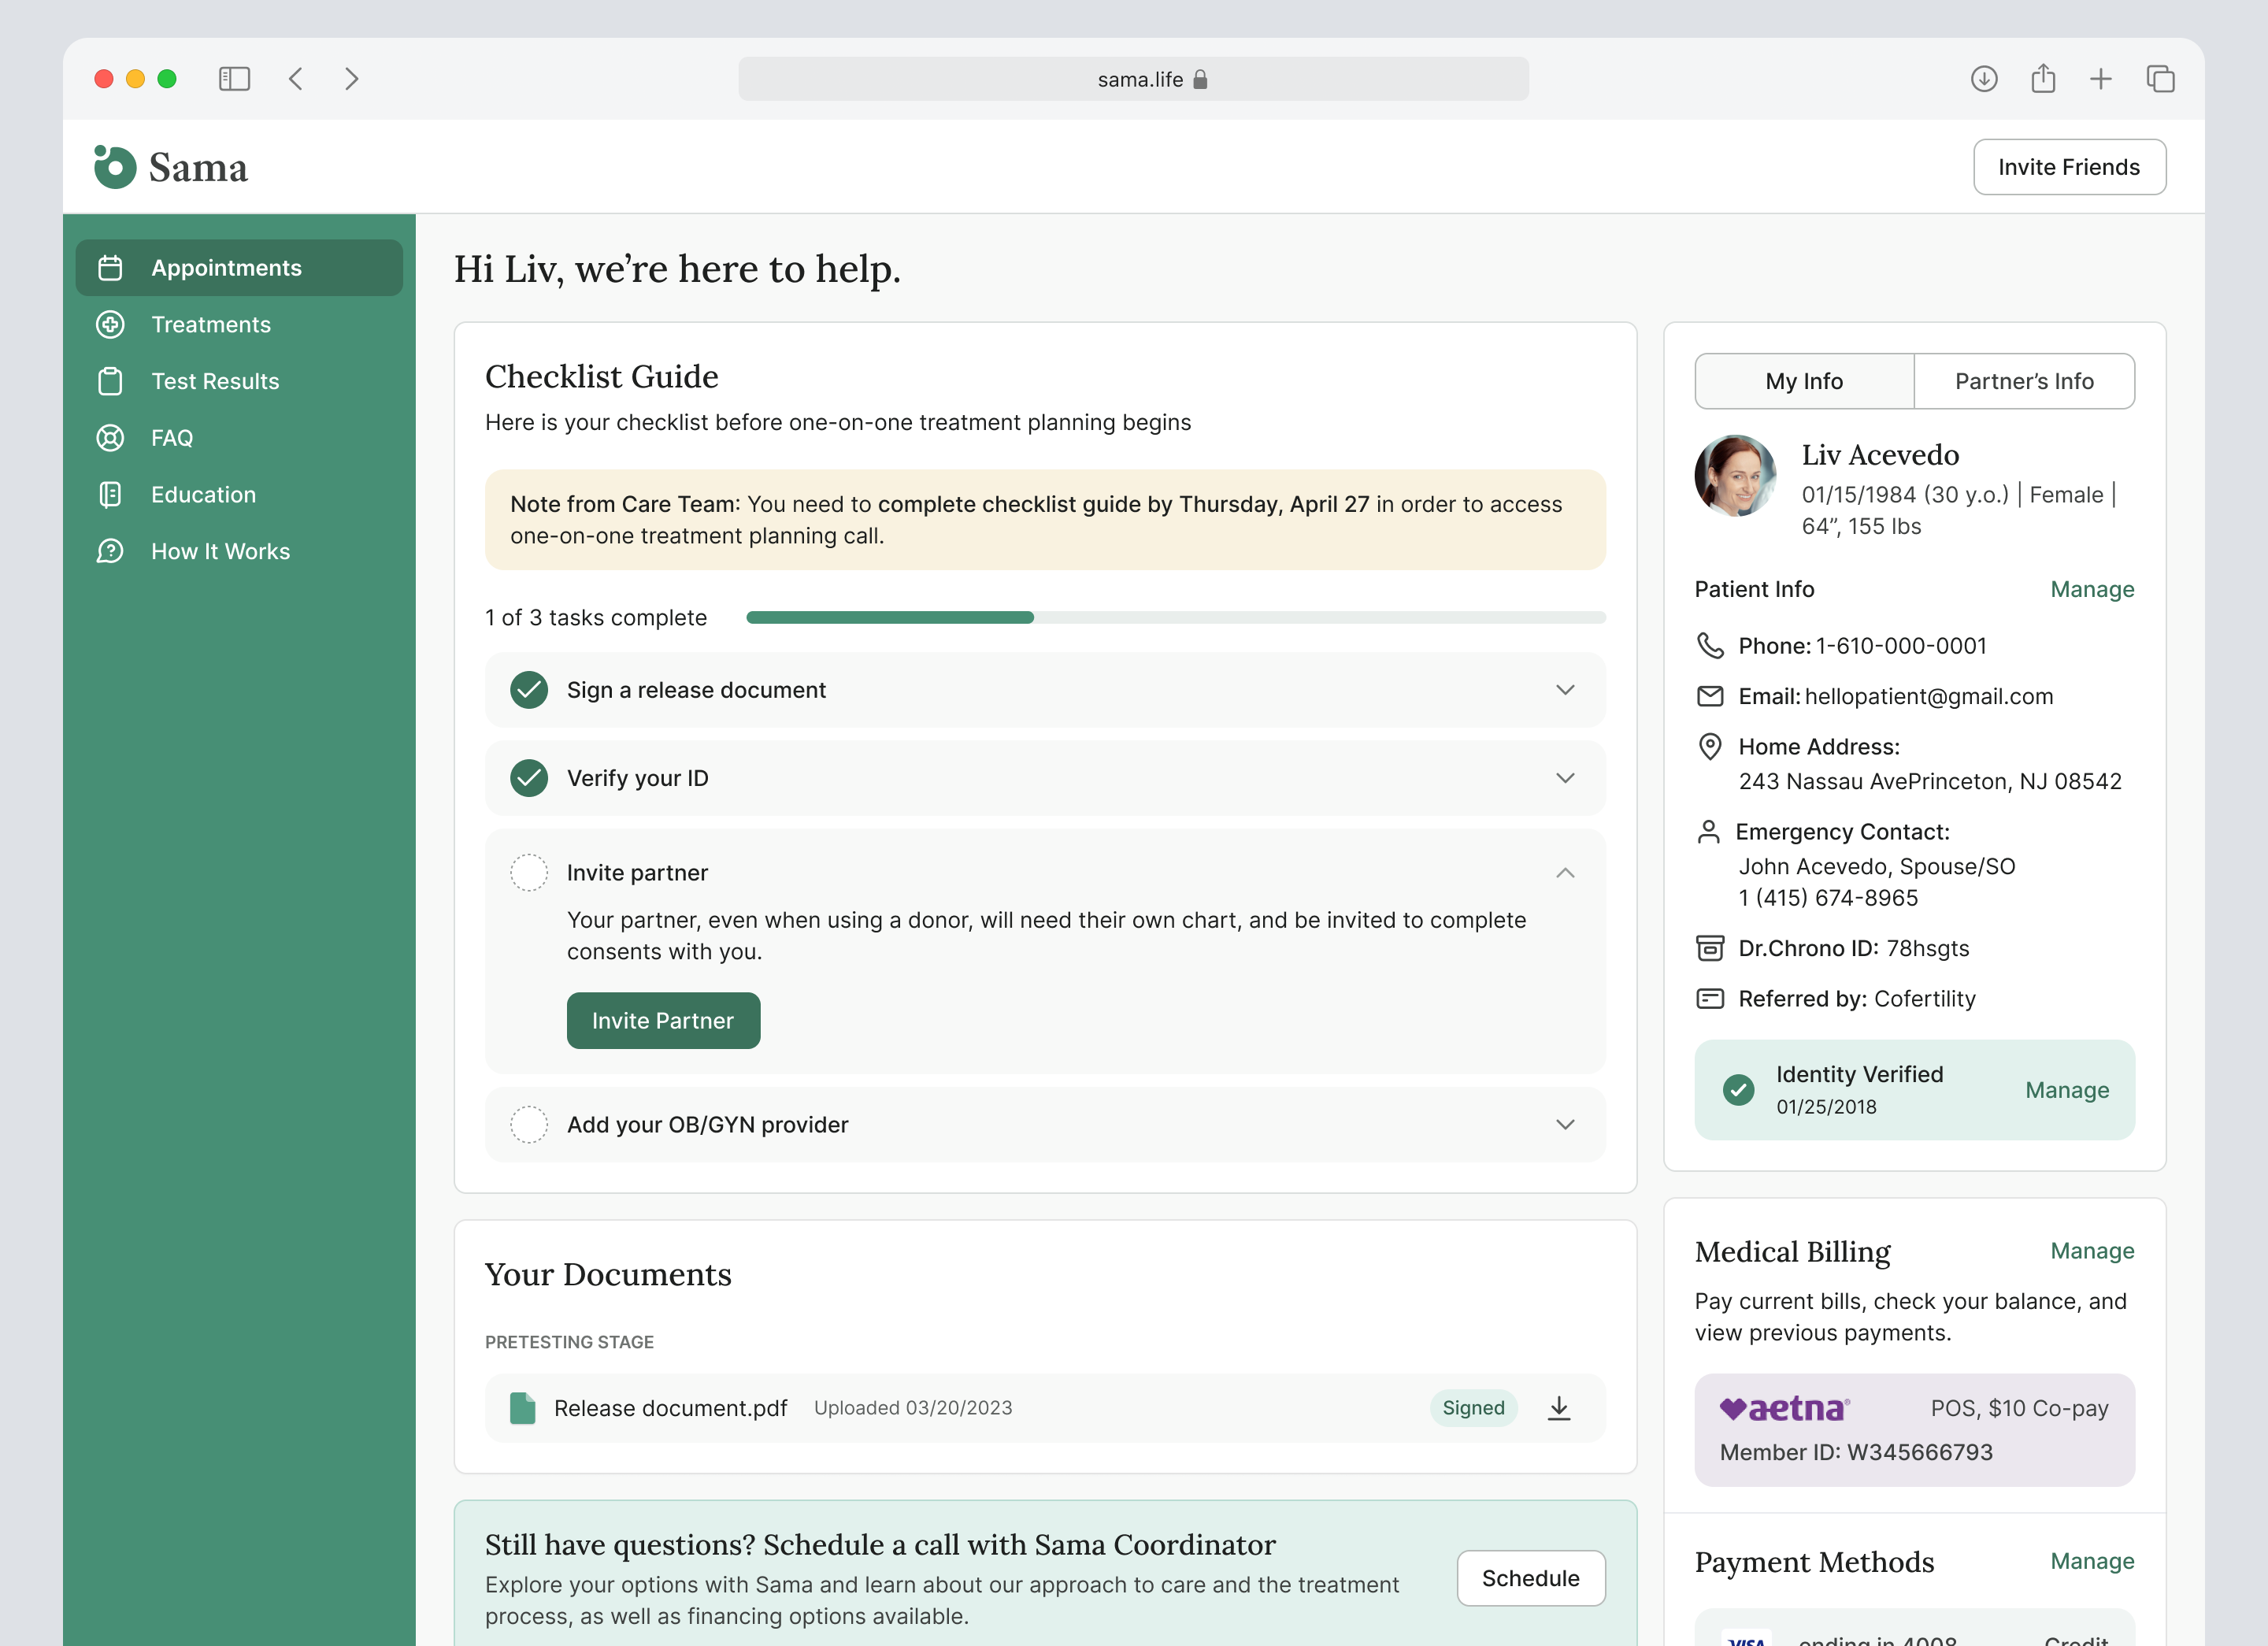The image size is (2268, 1646).
Task: Show tab overview icon
Action: click(x=2160, y=79)
